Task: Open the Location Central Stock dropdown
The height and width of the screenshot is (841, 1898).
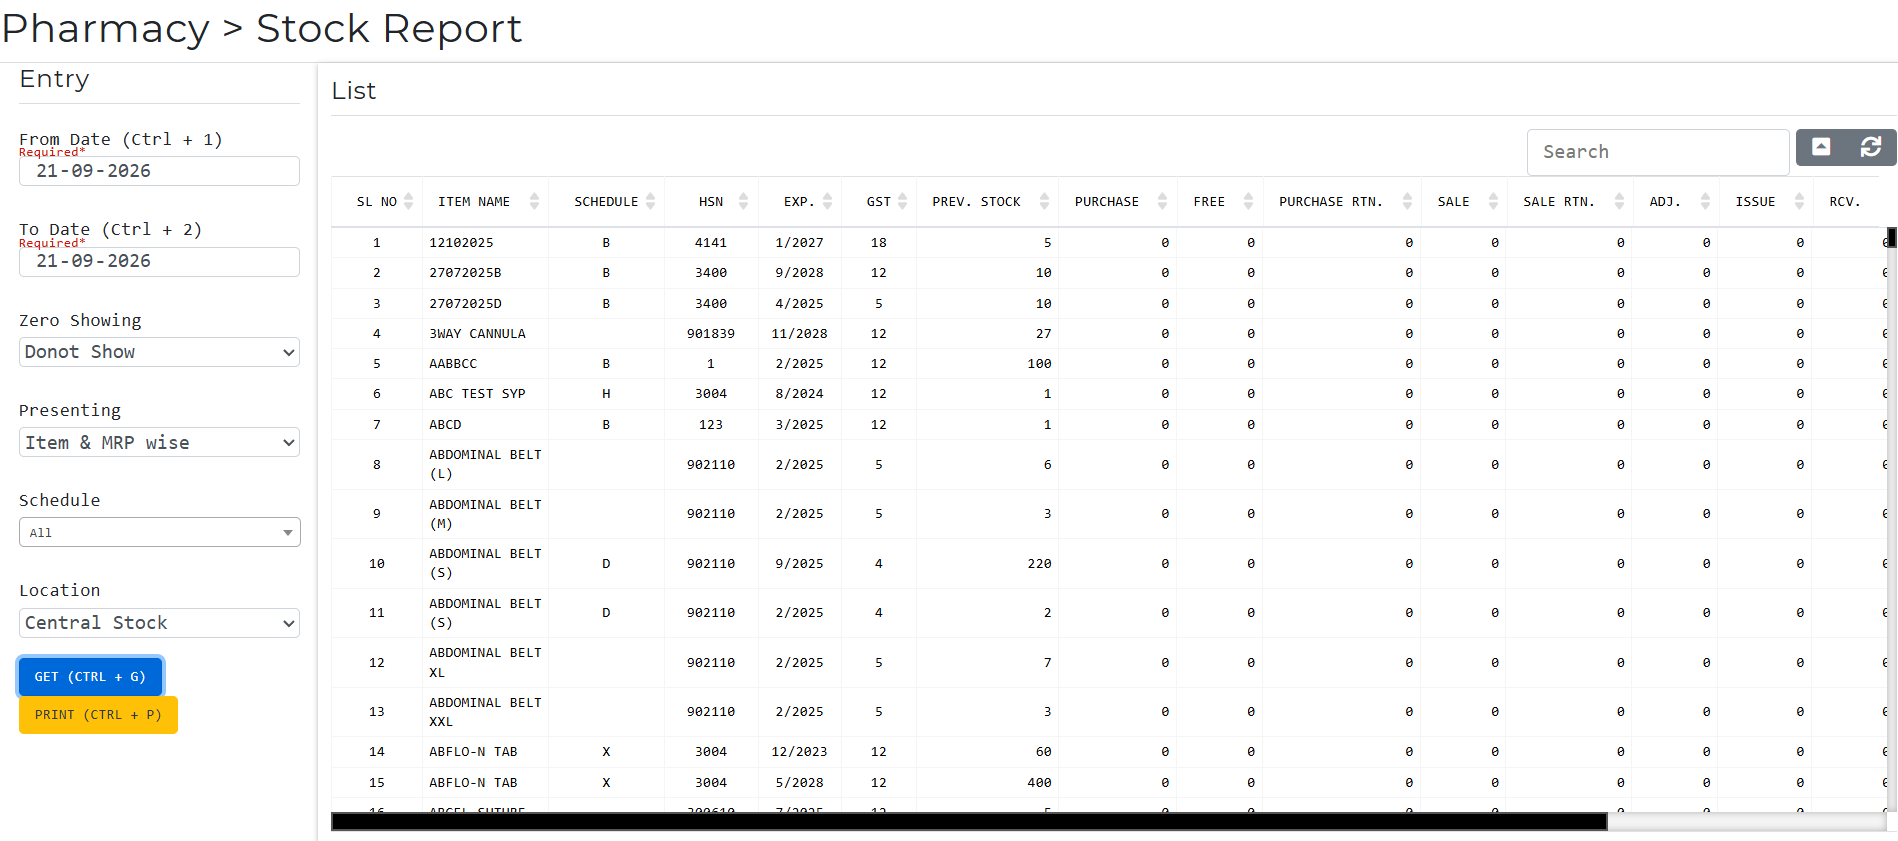Action: click(x=159, y=623)
